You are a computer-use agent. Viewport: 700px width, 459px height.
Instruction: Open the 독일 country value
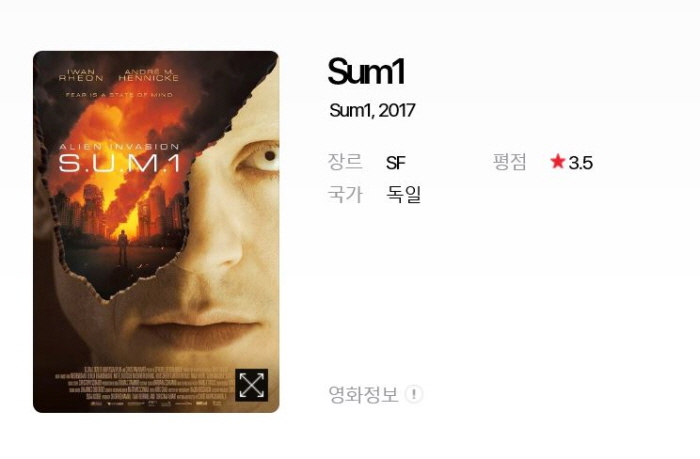tap(404, 194)
